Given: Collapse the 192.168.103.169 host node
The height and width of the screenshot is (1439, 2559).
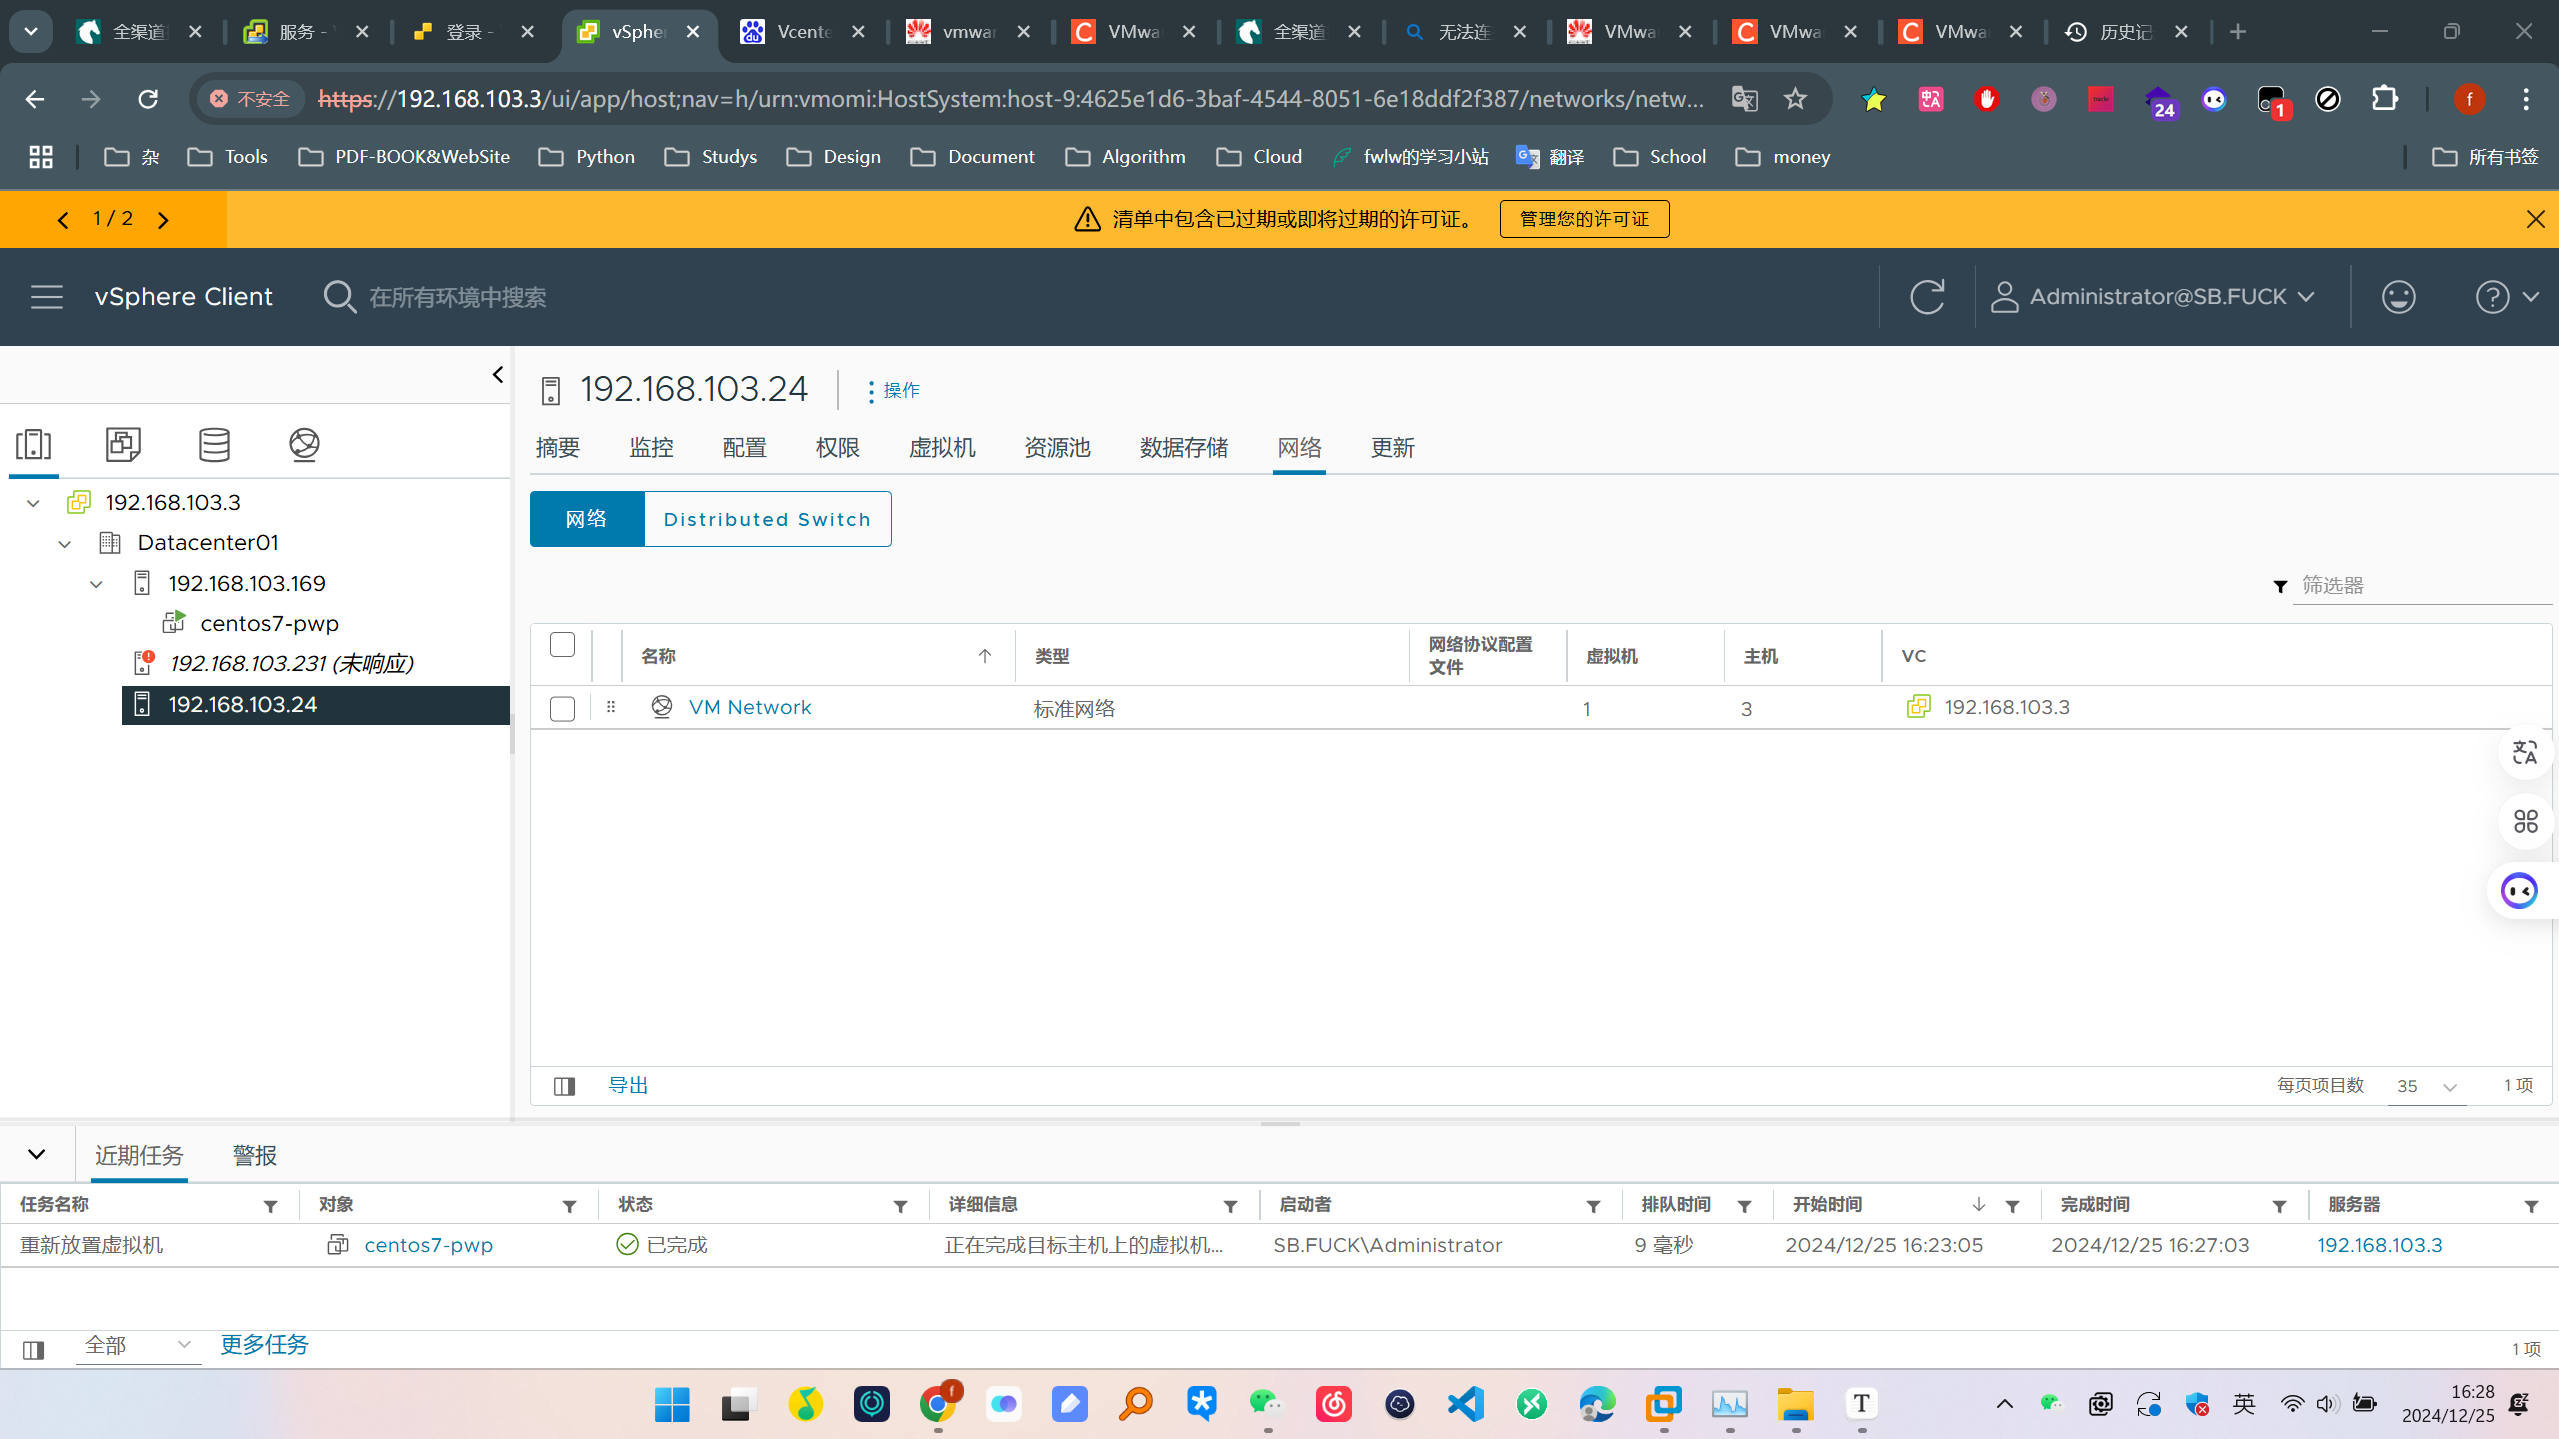Looking at the screenshot, I should pos(96,584).
